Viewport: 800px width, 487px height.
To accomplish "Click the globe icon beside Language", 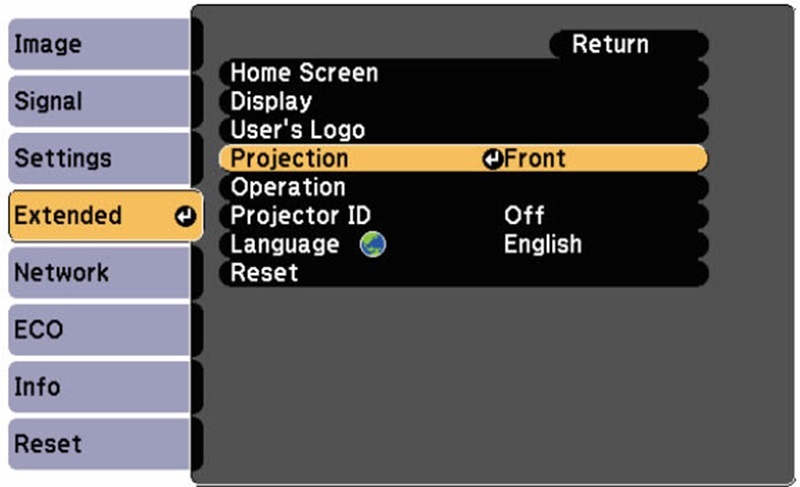I will (373, 244).
